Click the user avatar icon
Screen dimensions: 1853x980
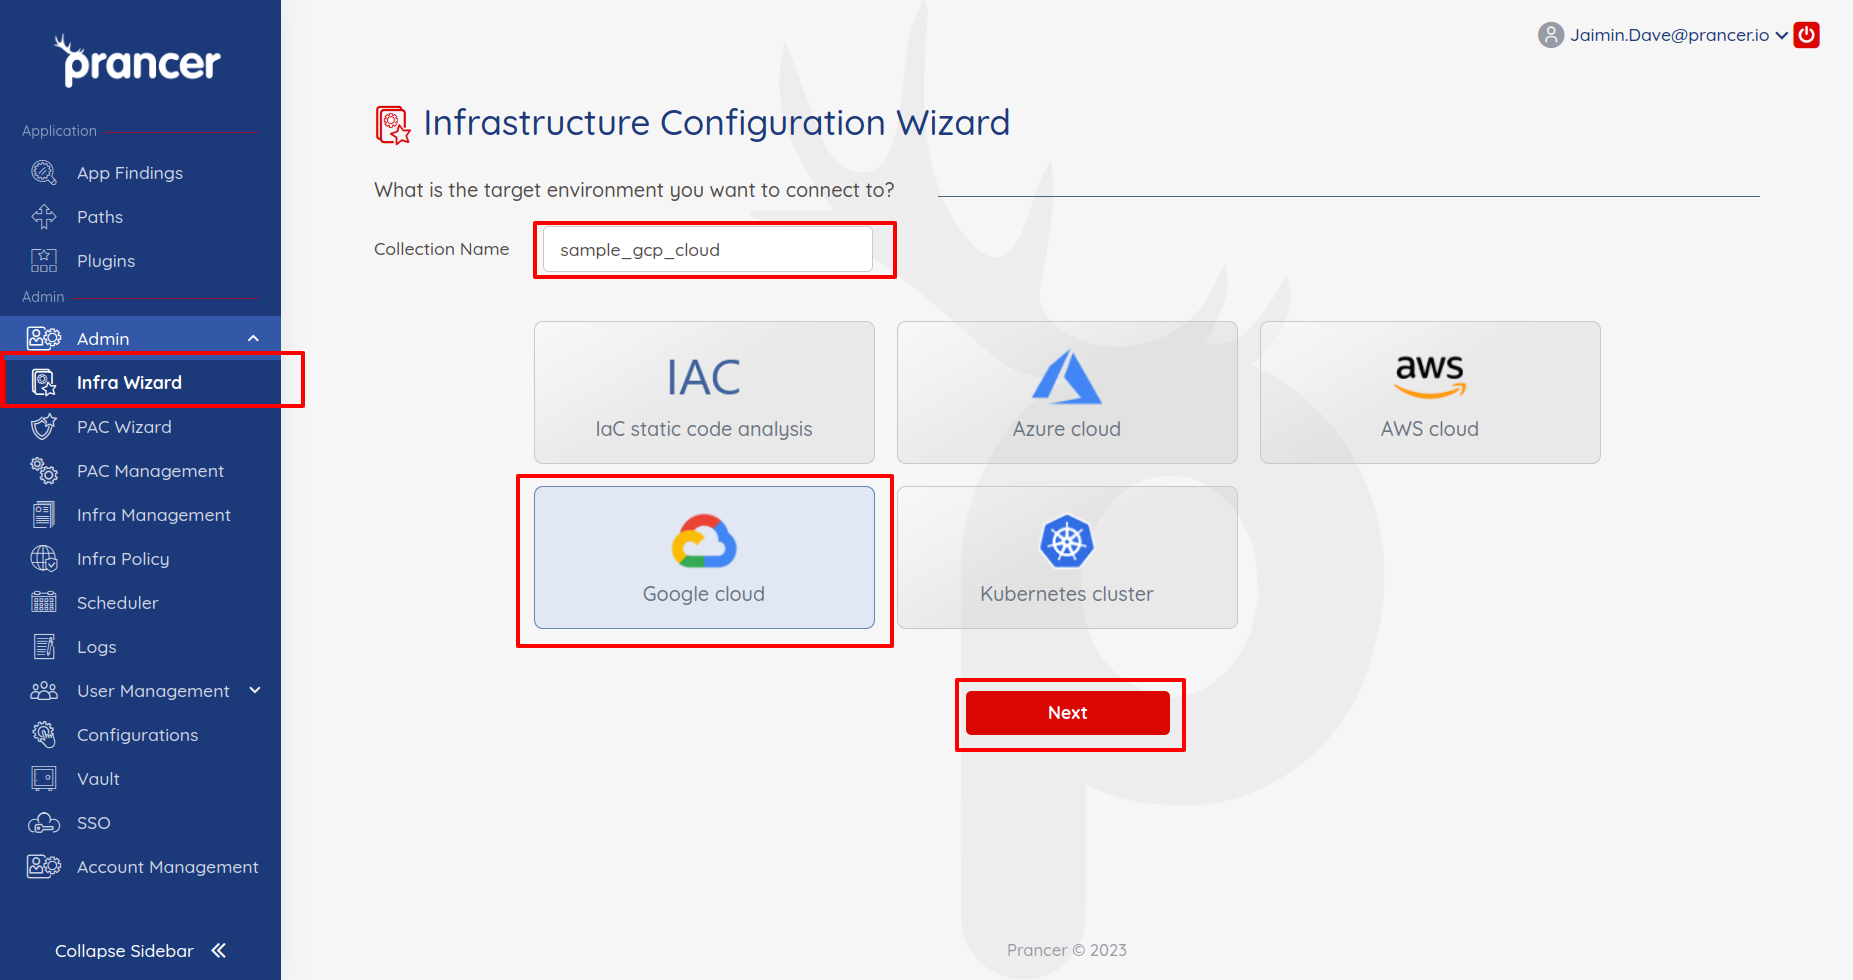pos(1551,35)
